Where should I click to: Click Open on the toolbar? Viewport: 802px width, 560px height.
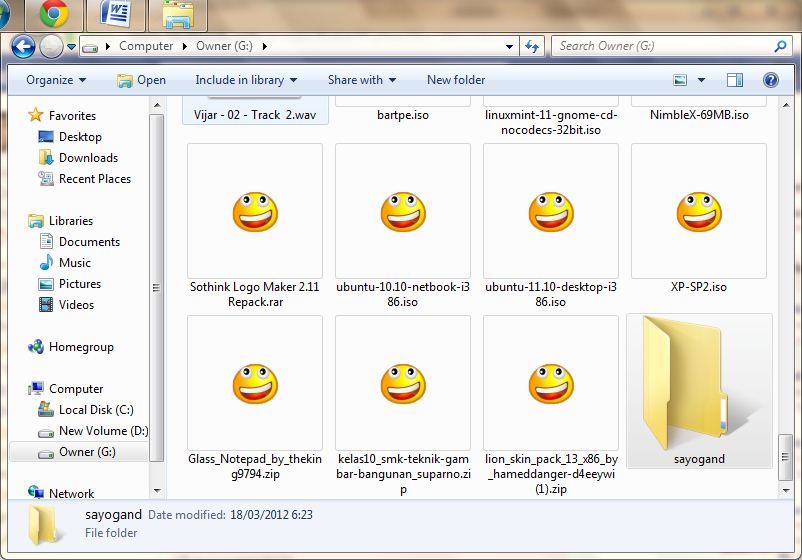(x=141, y=80)
